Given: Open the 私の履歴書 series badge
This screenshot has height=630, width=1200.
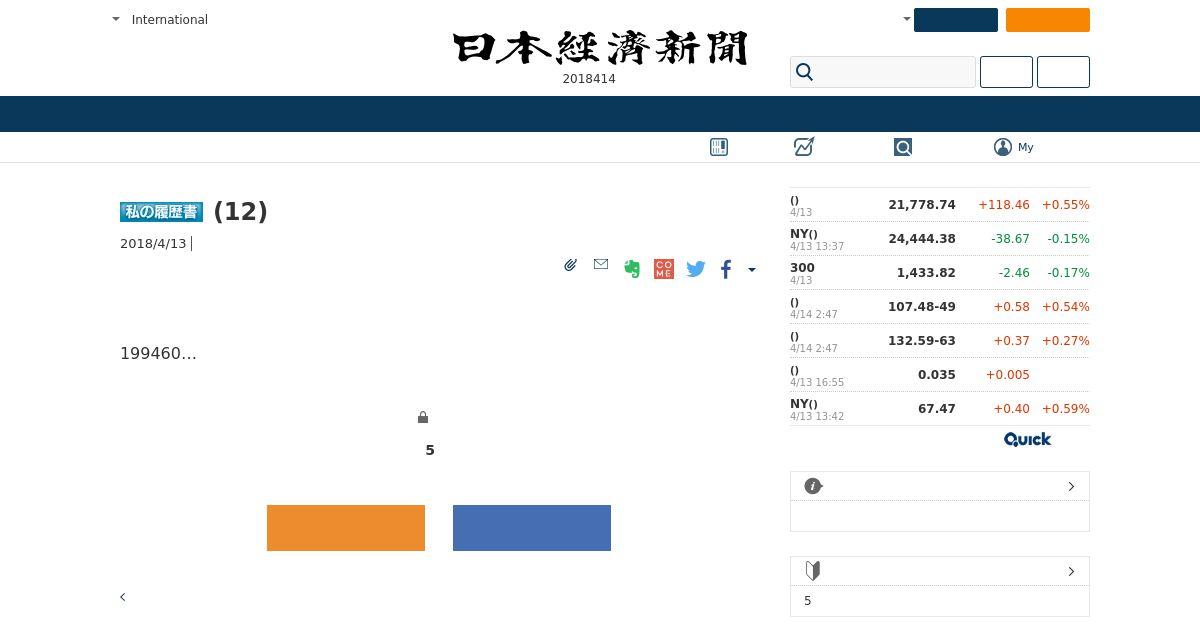Looking at the screenshot, I should [162, 212].
